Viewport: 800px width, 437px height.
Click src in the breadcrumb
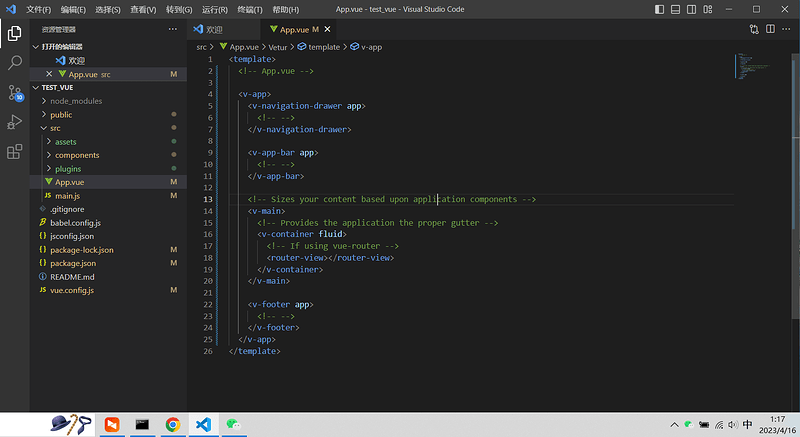202,47
